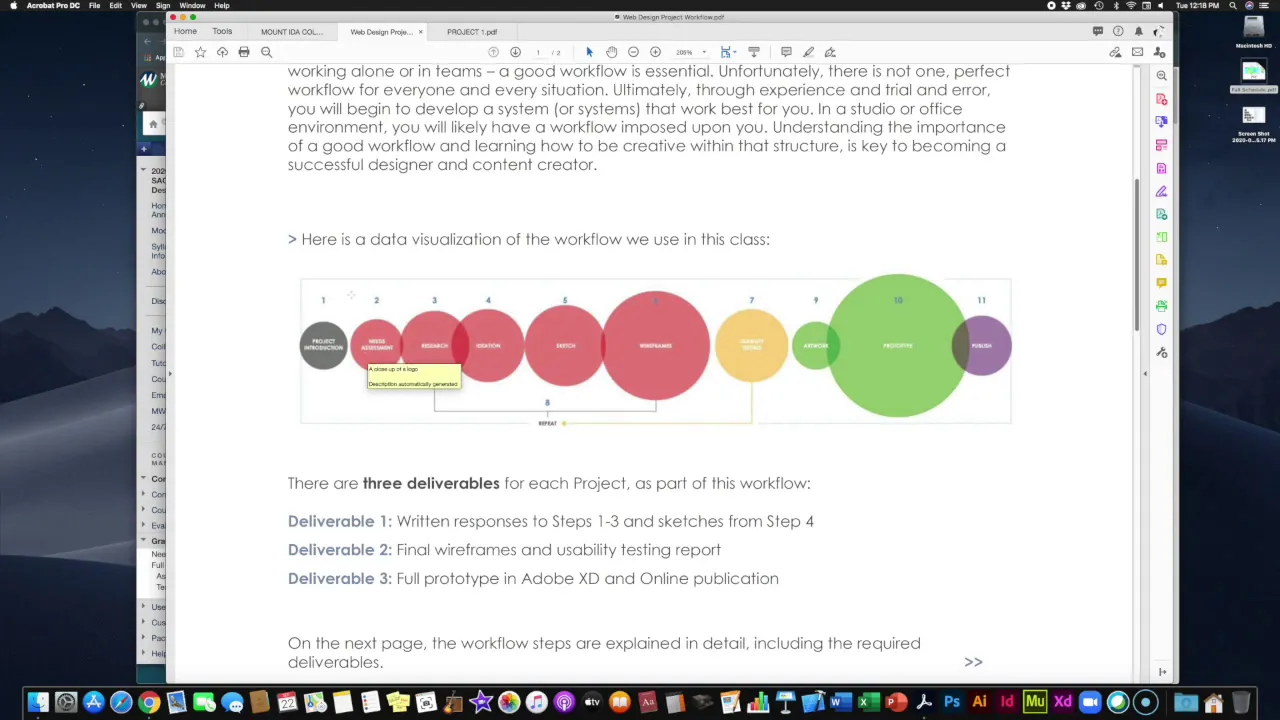Image resolution: width=1280 pixels, height=720 pixels.
Task: Open the MOUNT IDA COL... document tab
Action: 291,32
